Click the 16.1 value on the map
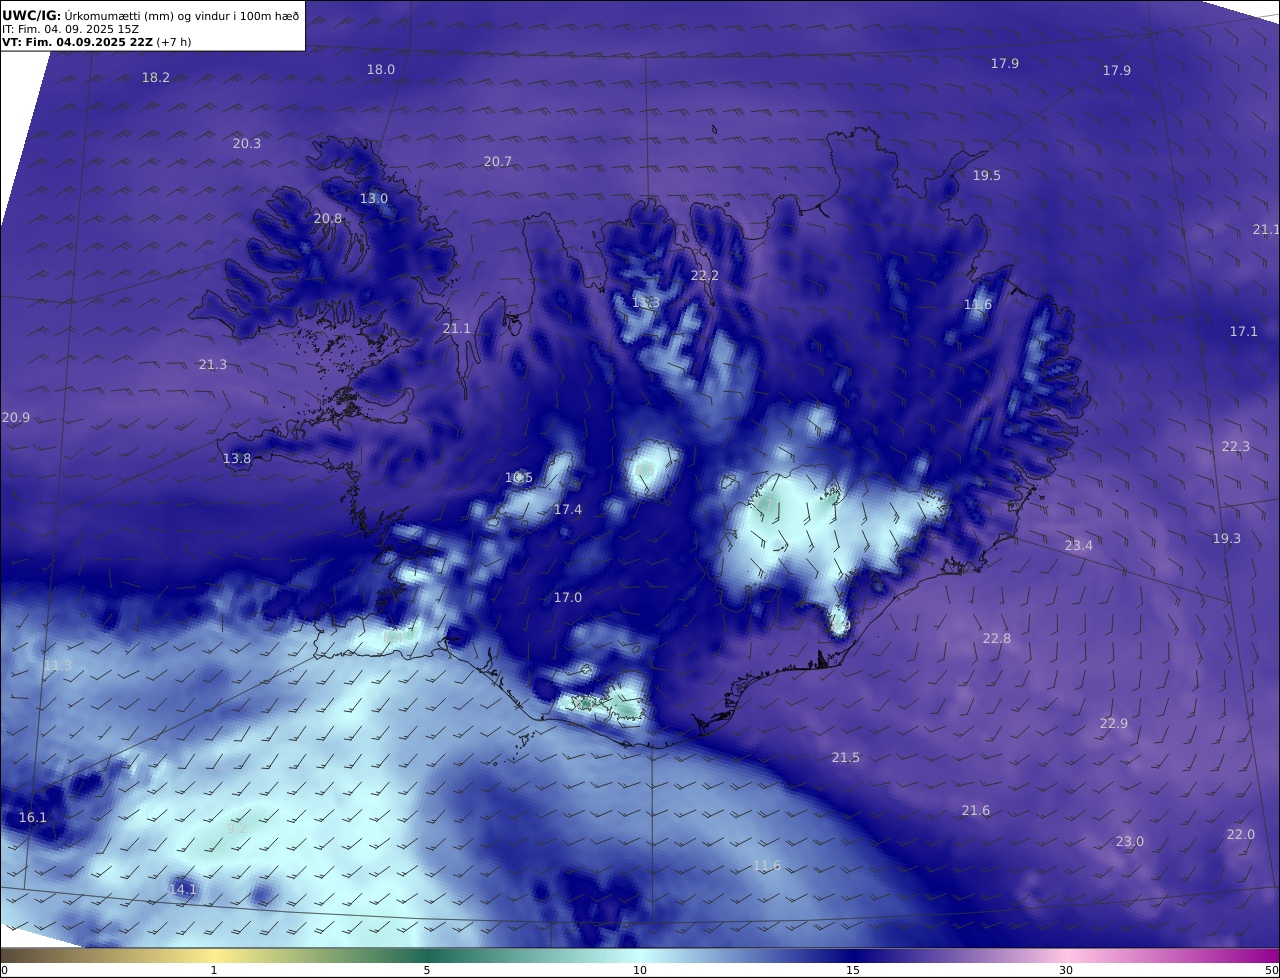1280x978 pixels. coord(33,817)
